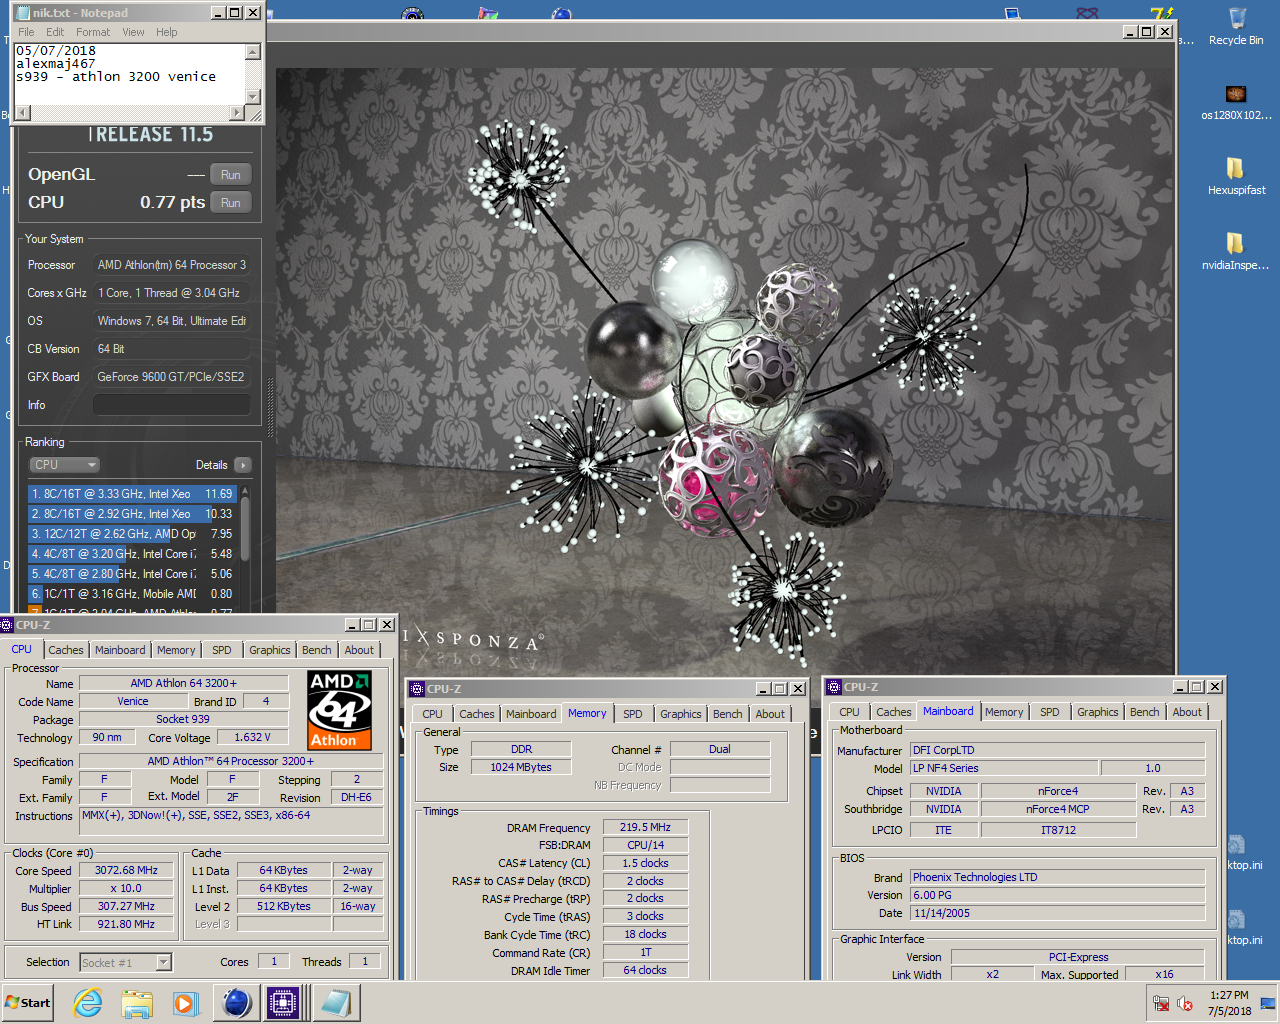Image resolution: width=1280 pixels, height=1024 pixels.
Task: Switch to CPU-Z via taskbar chip icon
Action: click(x=283, y=1003)
